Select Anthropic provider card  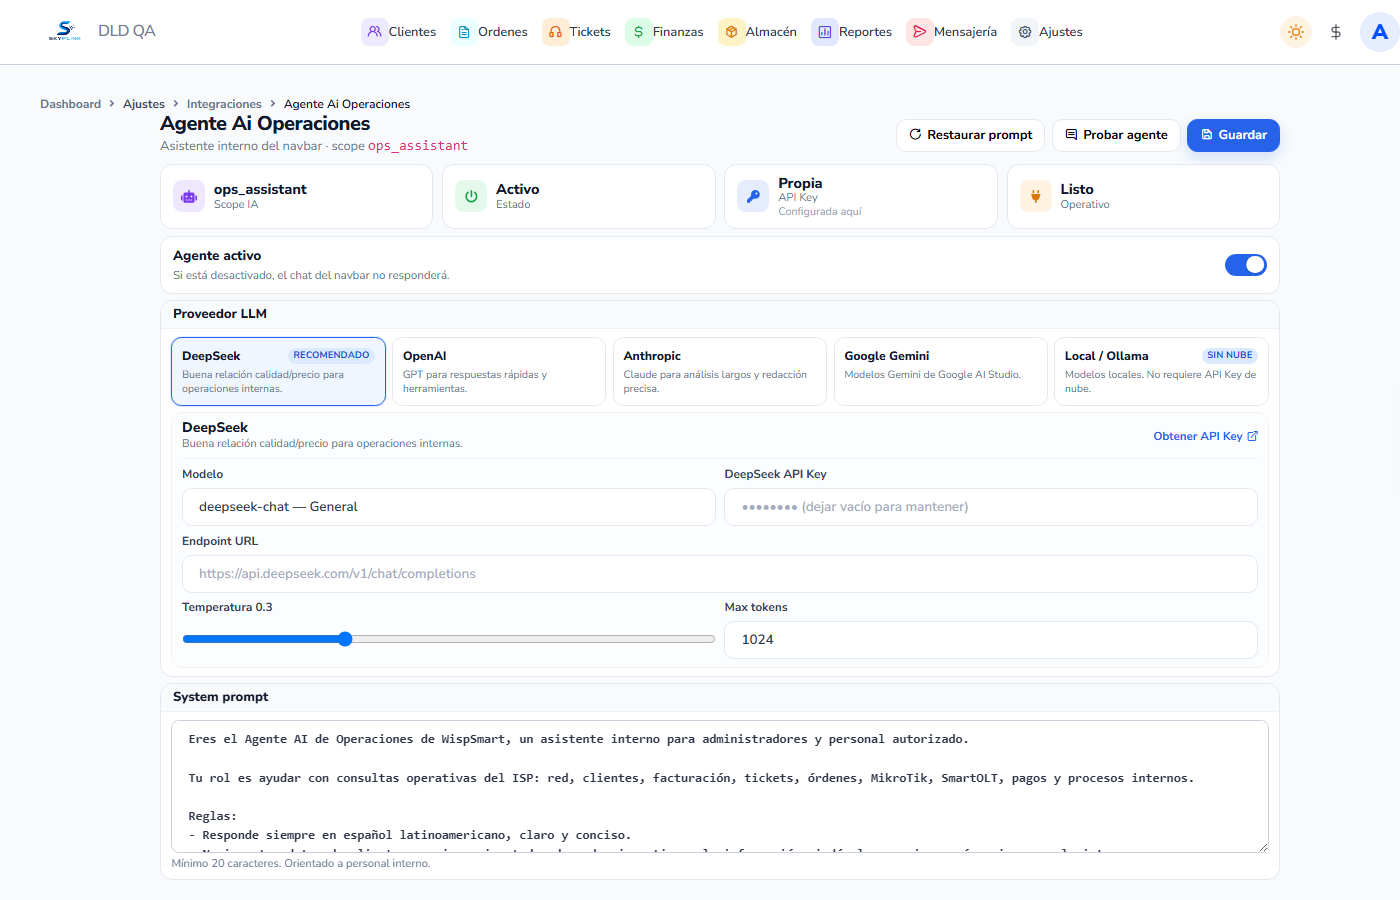[x=720, y=371]
